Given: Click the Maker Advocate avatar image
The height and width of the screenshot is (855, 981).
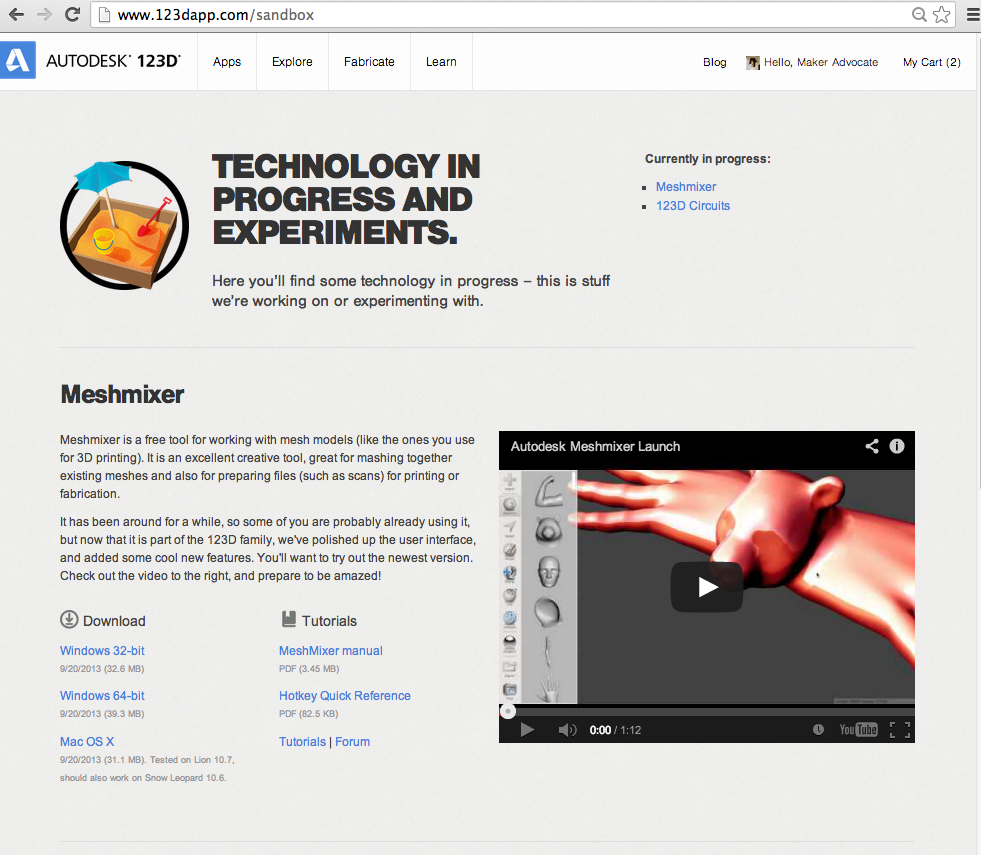Looking at the screenshot, I should (753, 63).
